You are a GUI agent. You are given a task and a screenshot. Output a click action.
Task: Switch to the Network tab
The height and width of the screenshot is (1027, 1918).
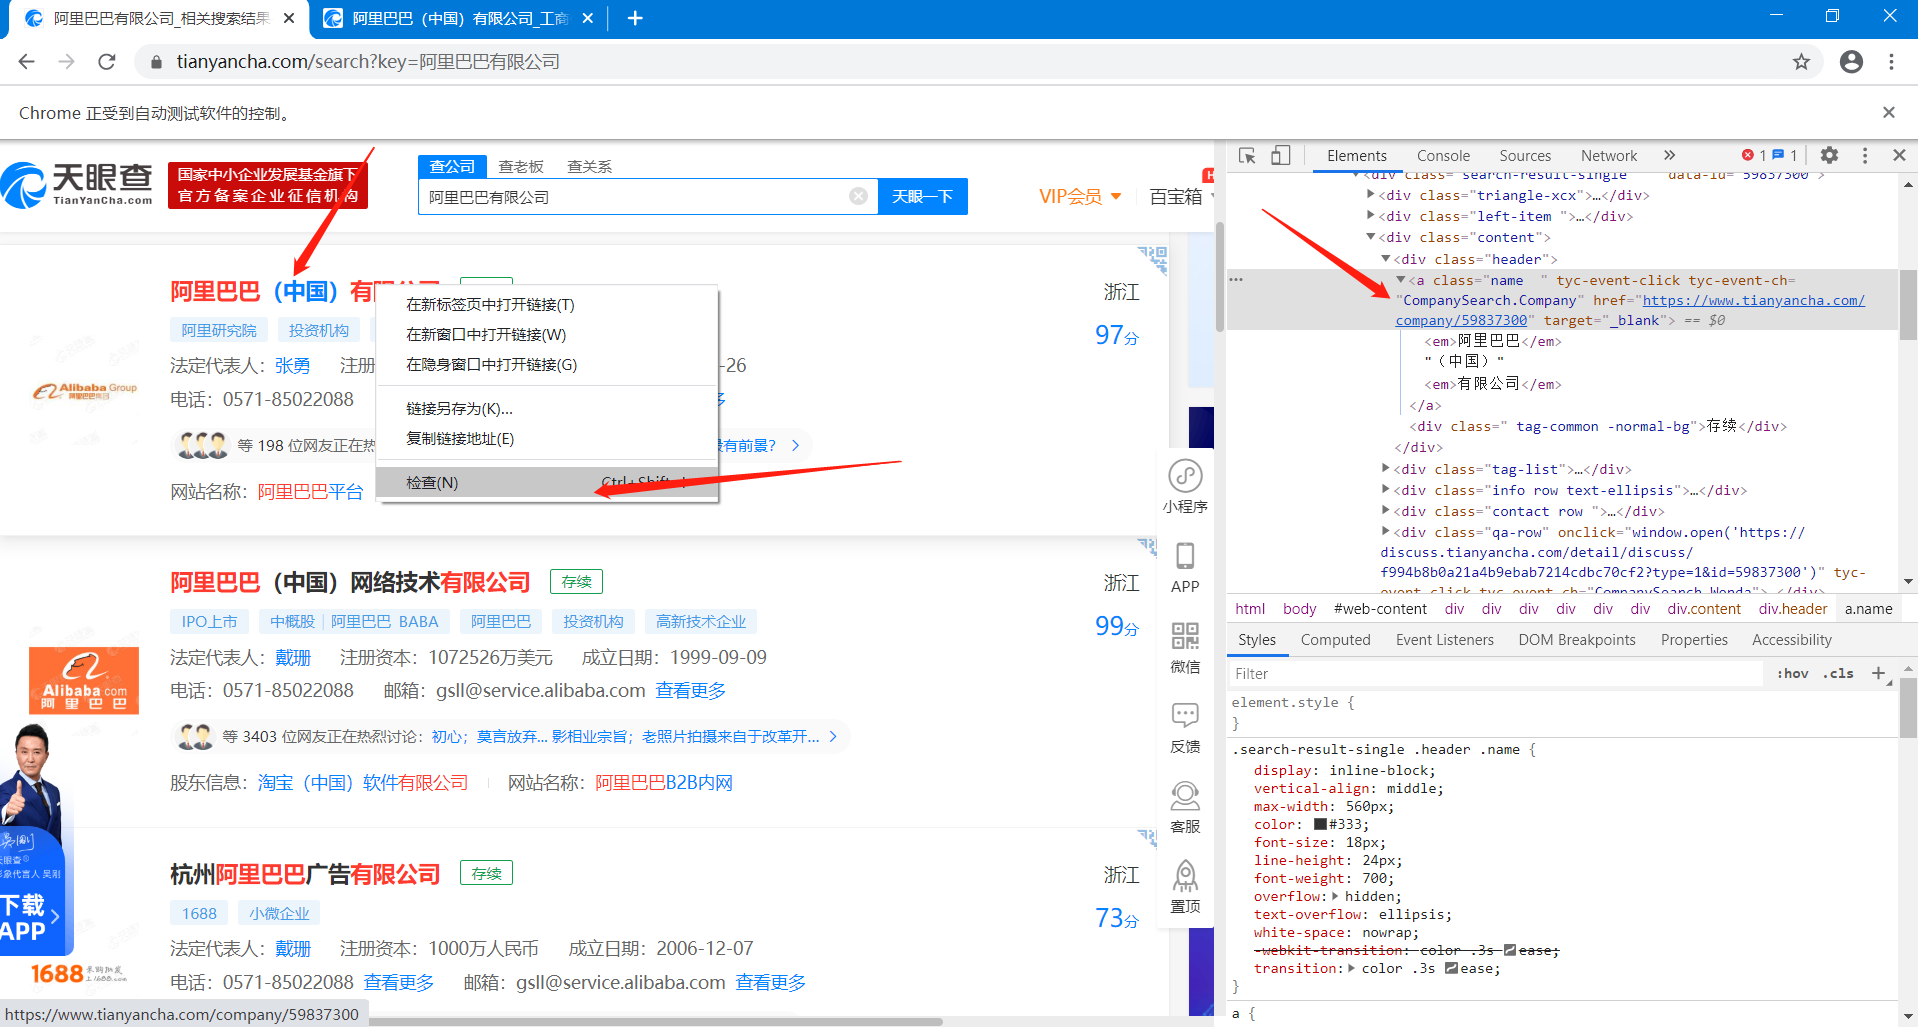[1609, 155]
